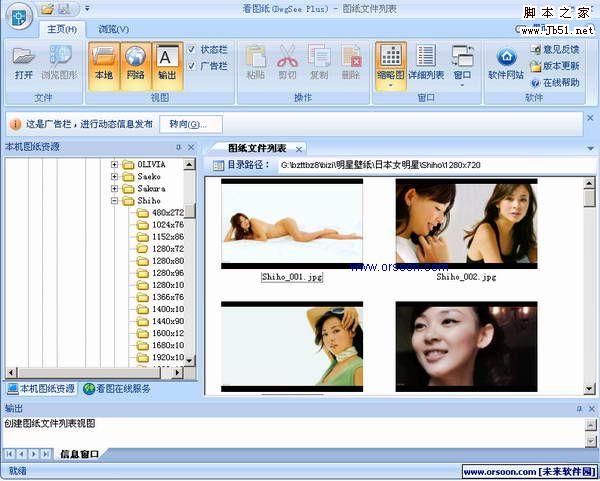Uncheck the 状态栏 checkbox
Image resolution: width=600 pixels, height=481 pixels.
click(x=192, y=50)
